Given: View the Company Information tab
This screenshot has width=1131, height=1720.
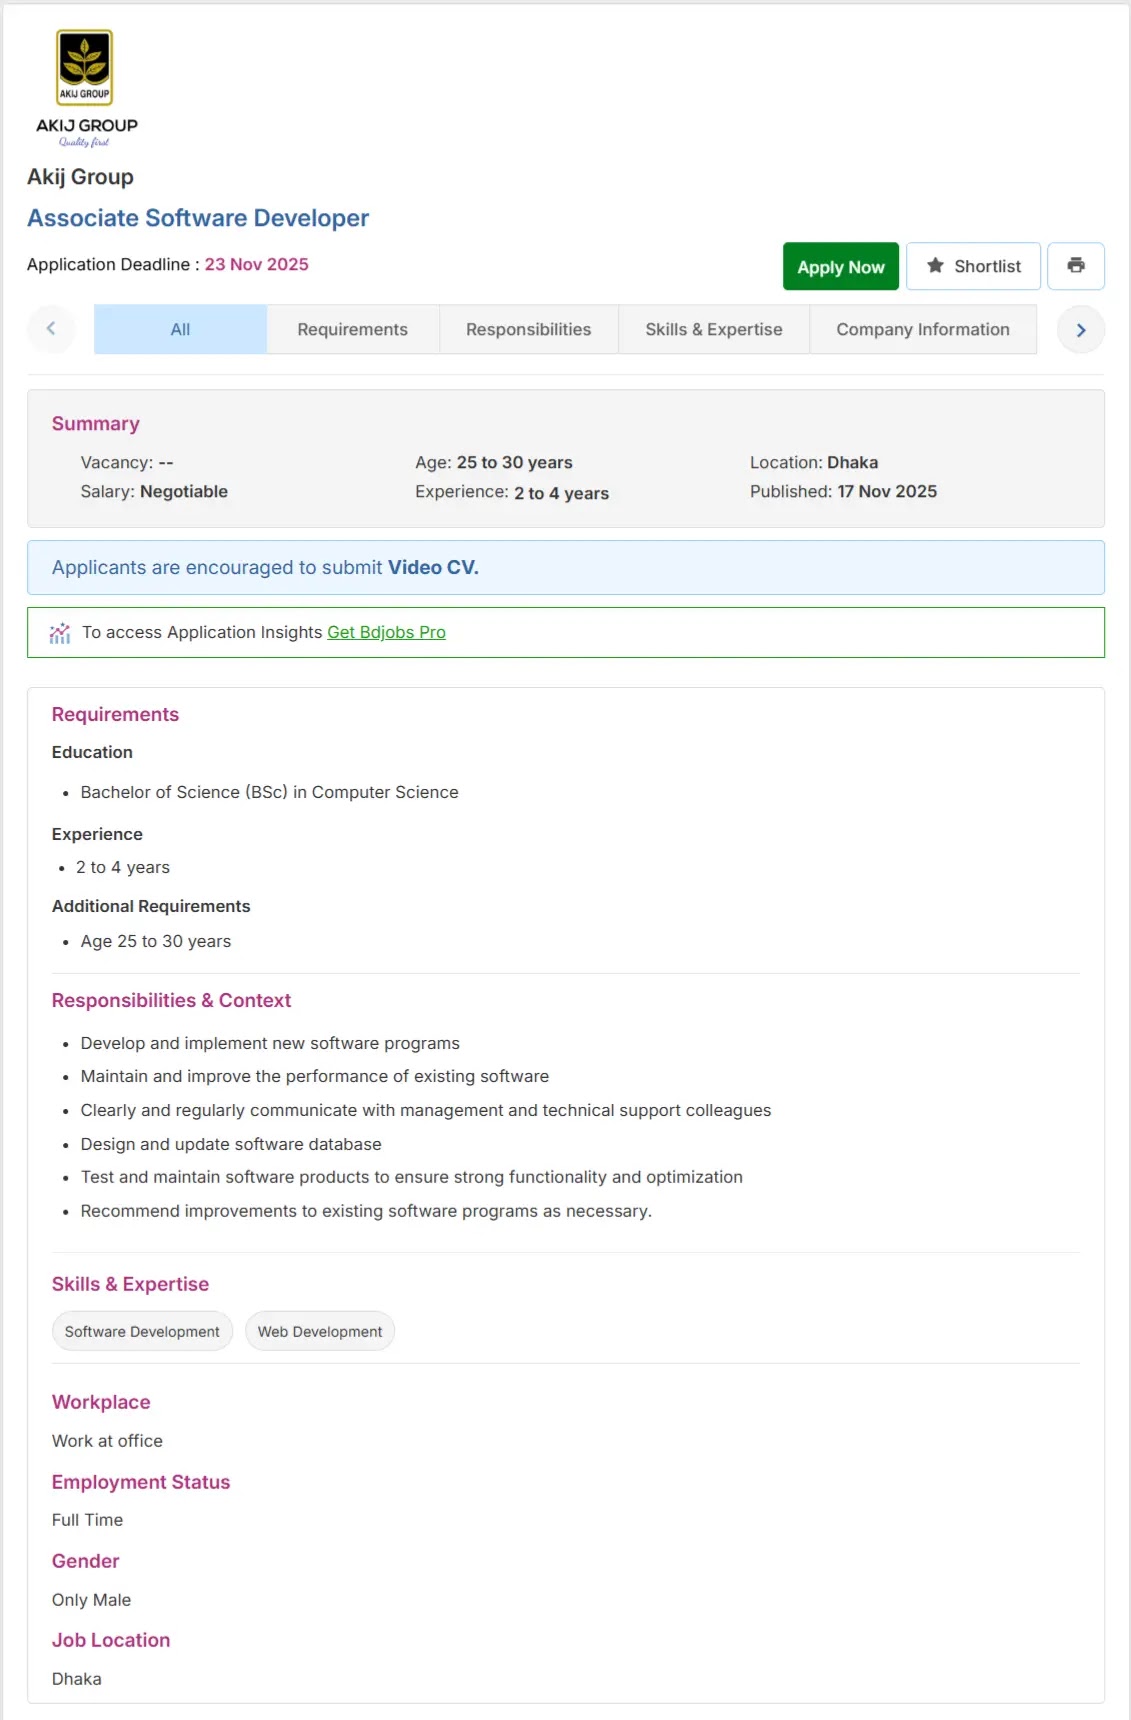Looking at the screenshot, I should pos(923,329).
